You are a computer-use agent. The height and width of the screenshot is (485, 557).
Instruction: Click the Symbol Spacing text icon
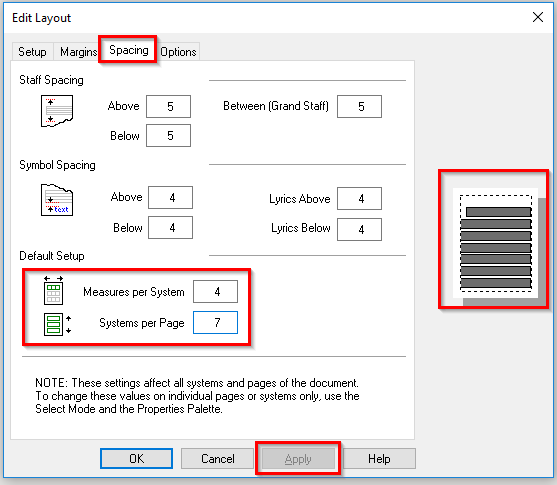pos(57,200)
